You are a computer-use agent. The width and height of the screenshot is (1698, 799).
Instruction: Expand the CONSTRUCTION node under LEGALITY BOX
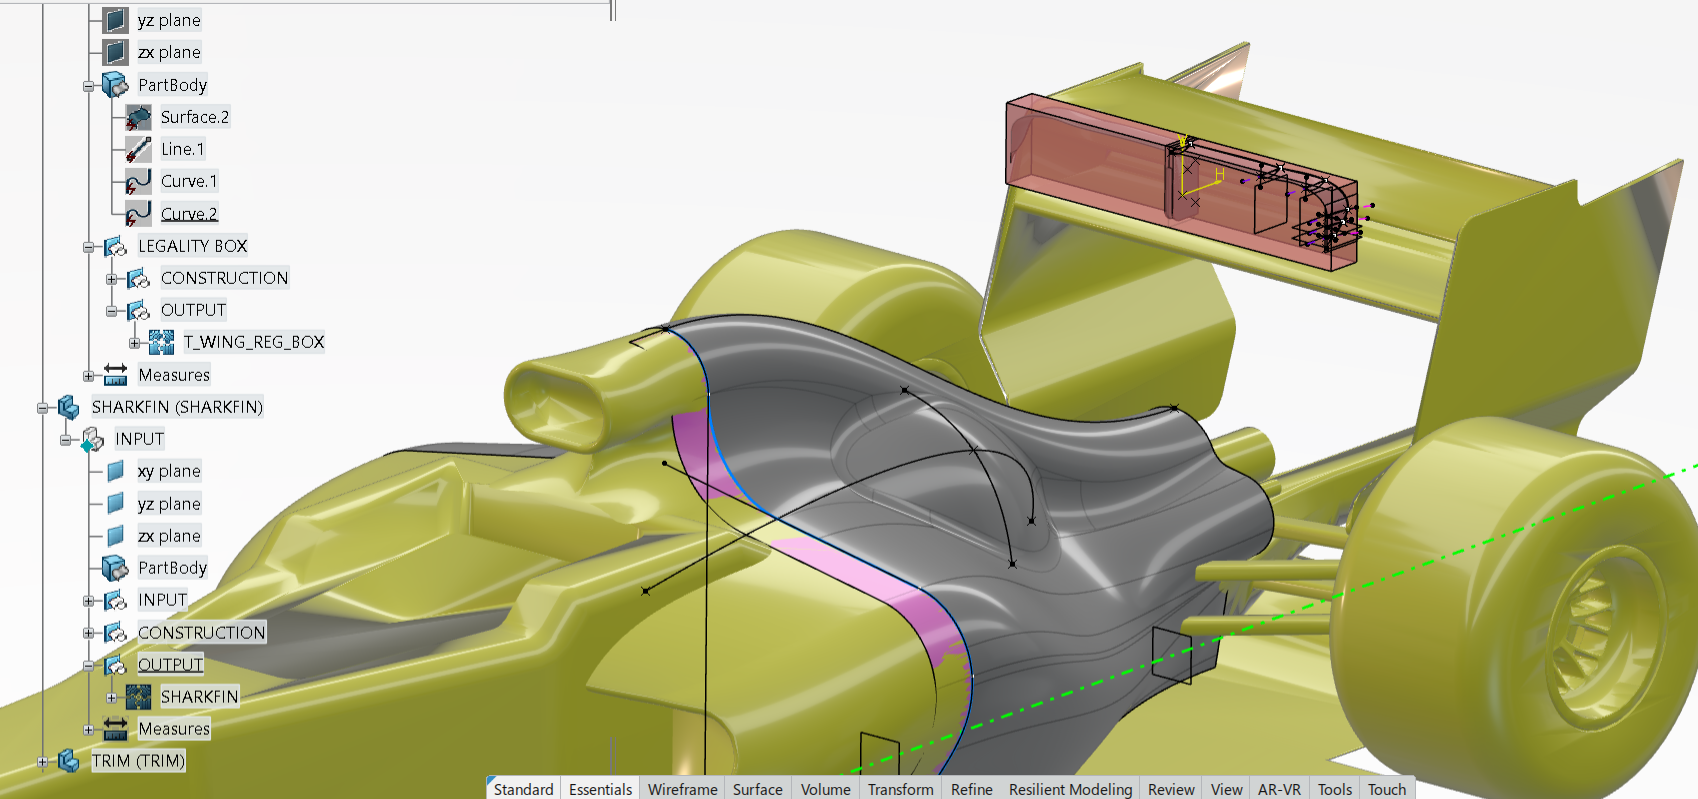click(112, 279)
